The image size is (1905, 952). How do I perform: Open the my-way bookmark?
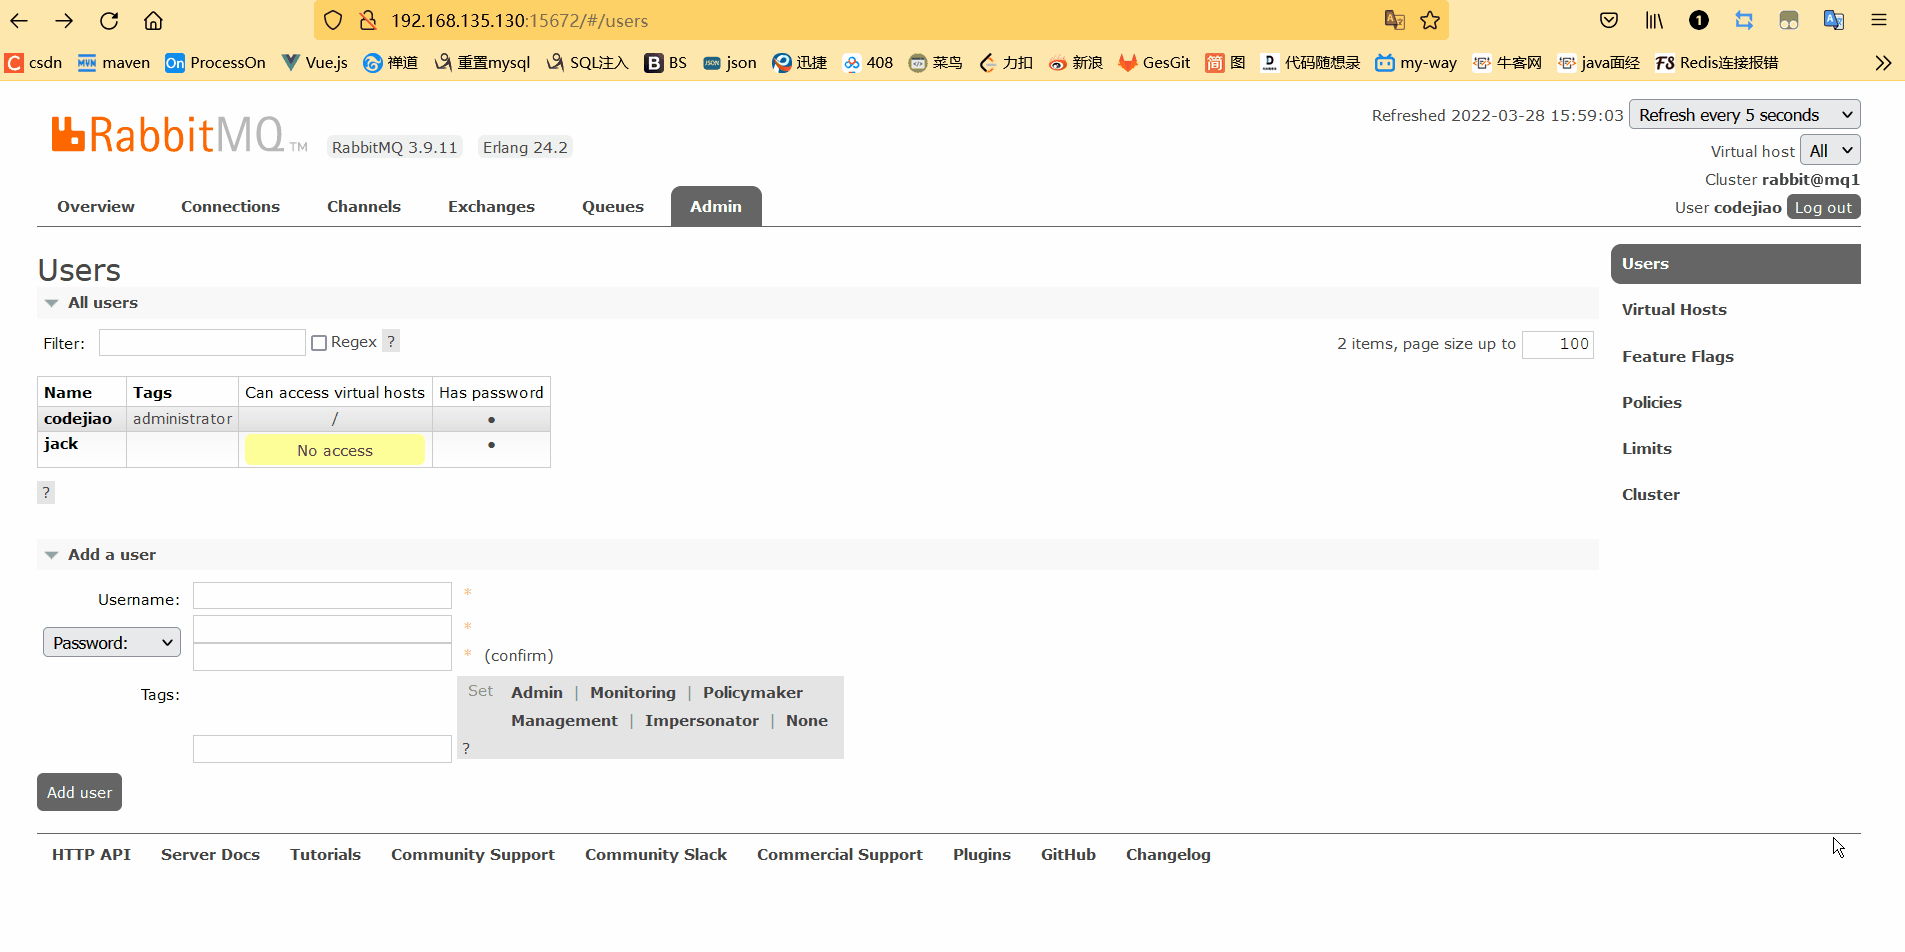pyautogui.click(x=1416, y=63)
